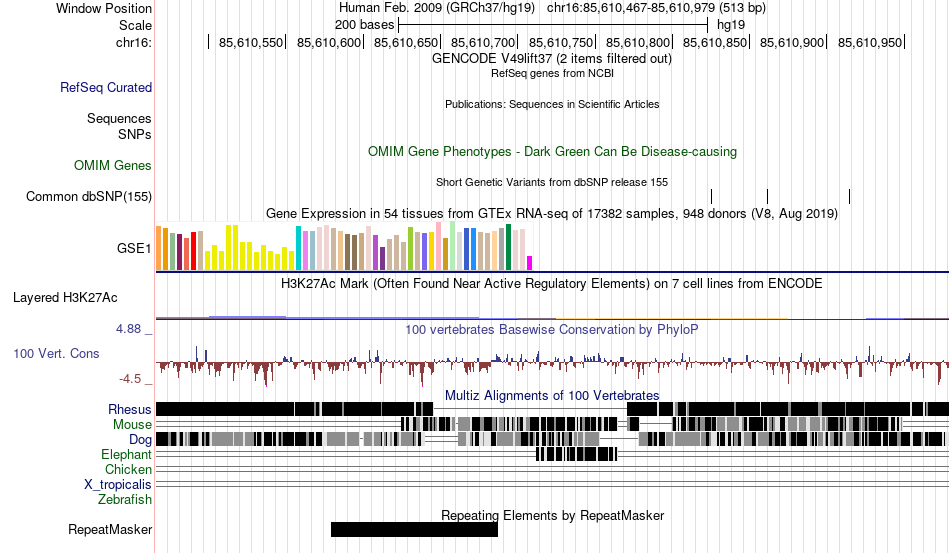Click the cyan bar in GTEx chart
This screenshot has width=950, height=553.
[x=298, y=248]
